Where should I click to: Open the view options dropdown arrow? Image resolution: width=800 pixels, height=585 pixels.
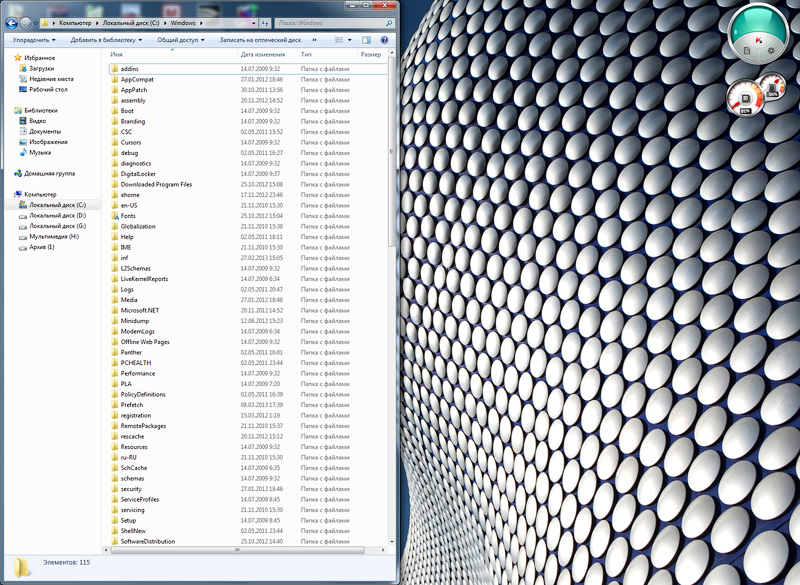pos(349,40)
